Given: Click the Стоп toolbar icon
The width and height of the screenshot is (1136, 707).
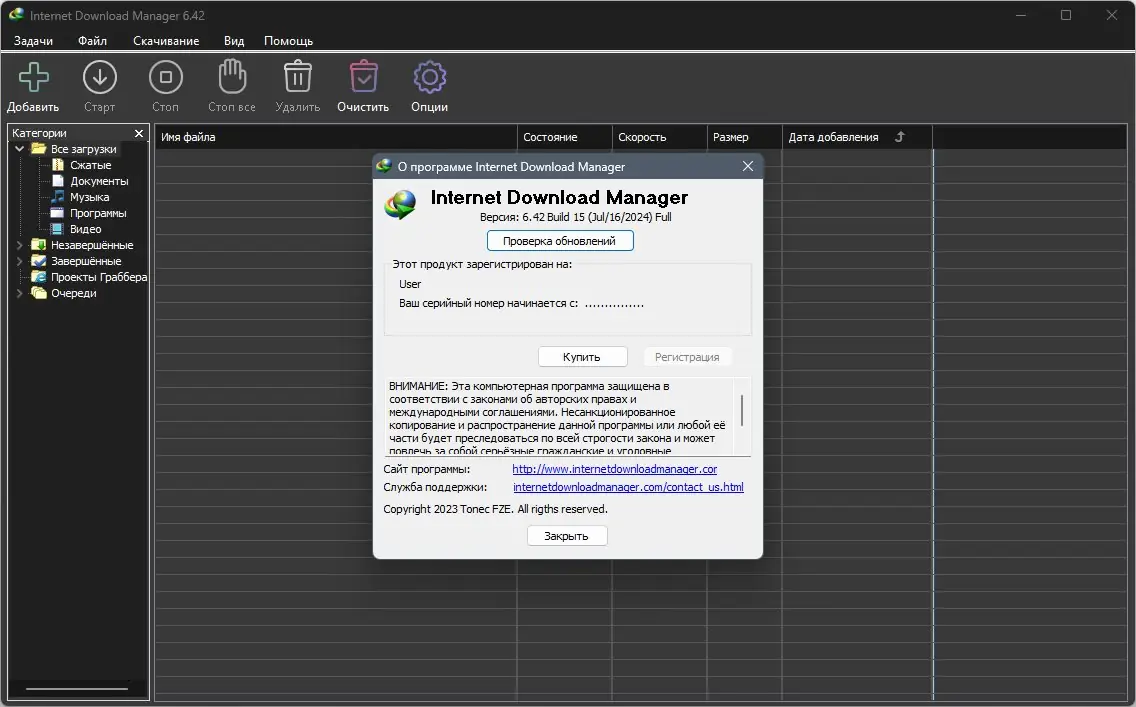Looking at the screenshot, I should pos(165,77).
